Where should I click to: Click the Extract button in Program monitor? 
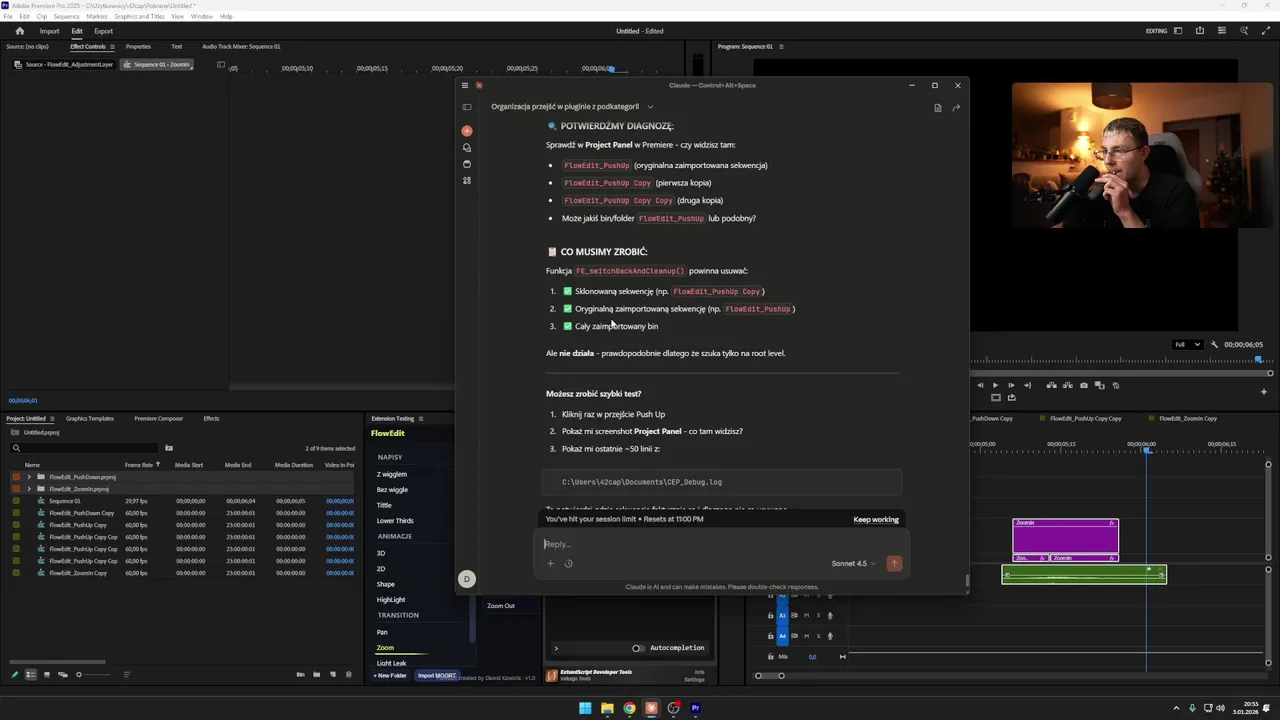click(1068, 385)
